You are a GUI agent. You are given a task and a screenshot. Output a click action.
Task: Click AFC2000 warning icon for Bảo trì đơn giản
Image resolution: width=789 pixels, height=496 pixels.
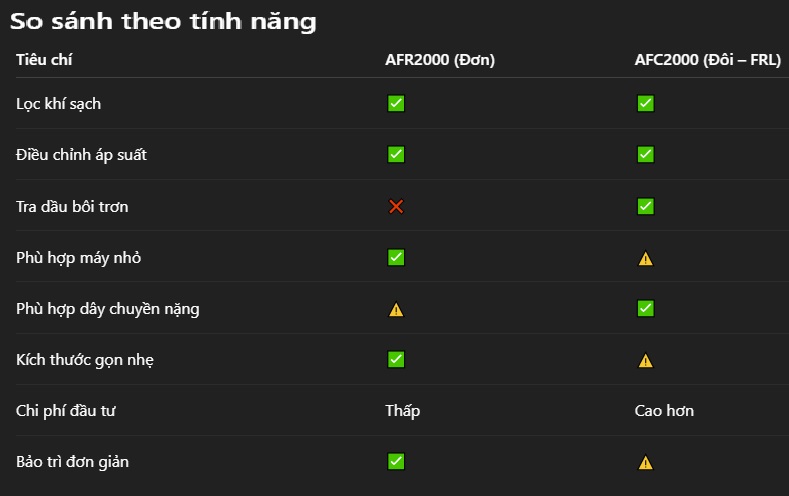pyautogui.click(x=645, y=463)
